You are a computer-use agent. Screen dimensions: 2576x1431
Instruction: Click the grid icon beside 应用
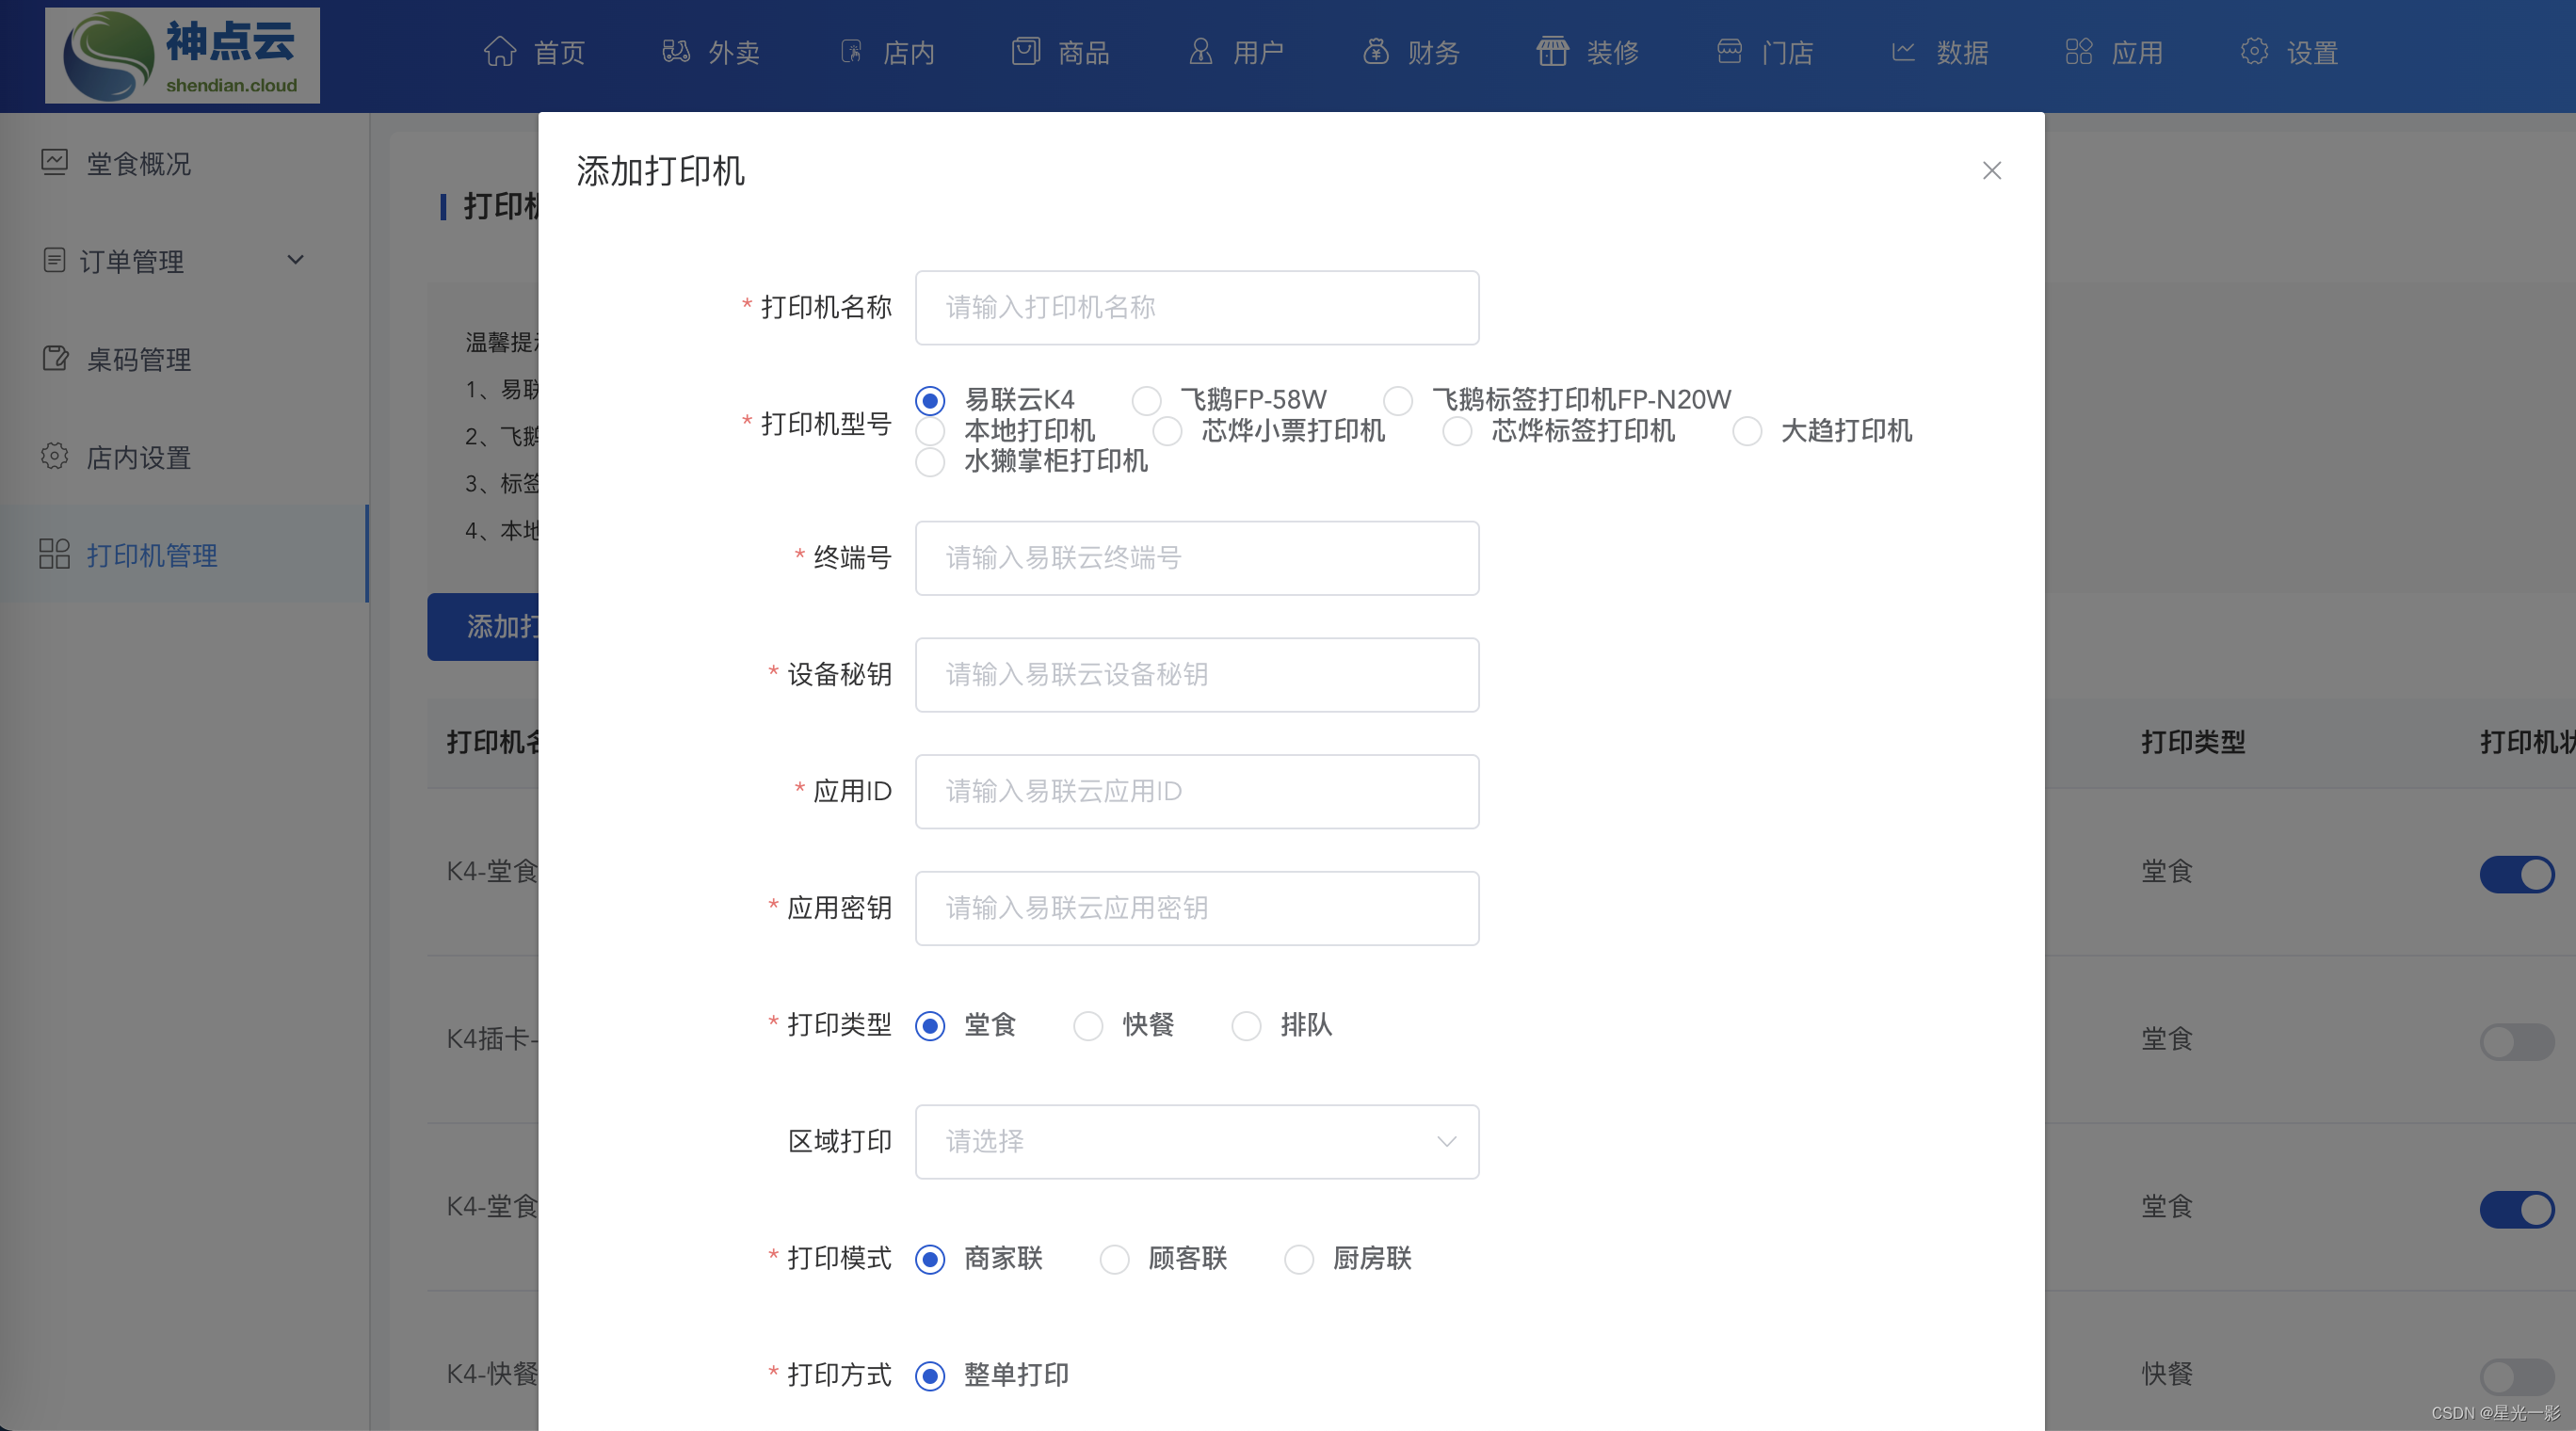click(x=2078, y=51)
